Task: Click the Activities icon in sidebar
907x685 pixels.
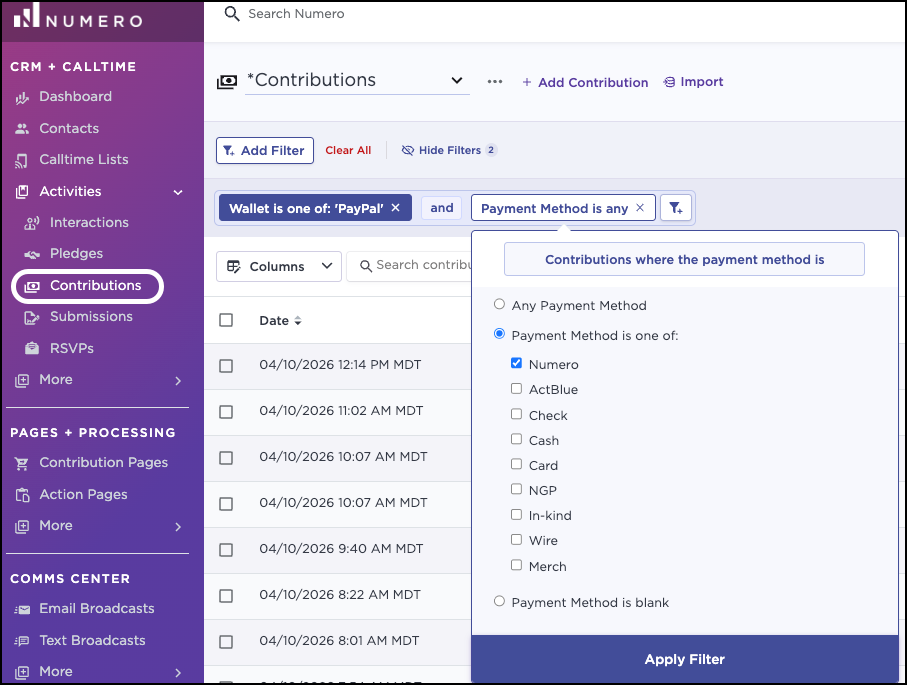Action: [x=22, y=191]
